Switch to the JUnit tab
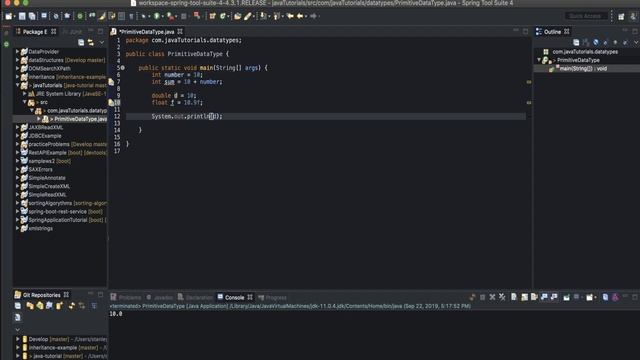Viewport: 640px width, 360px height. point(73,32)
